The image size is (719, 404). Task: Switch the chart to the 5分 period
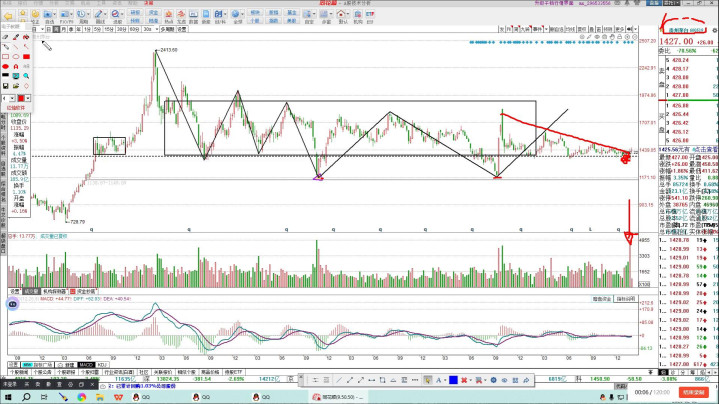point(96,30)
